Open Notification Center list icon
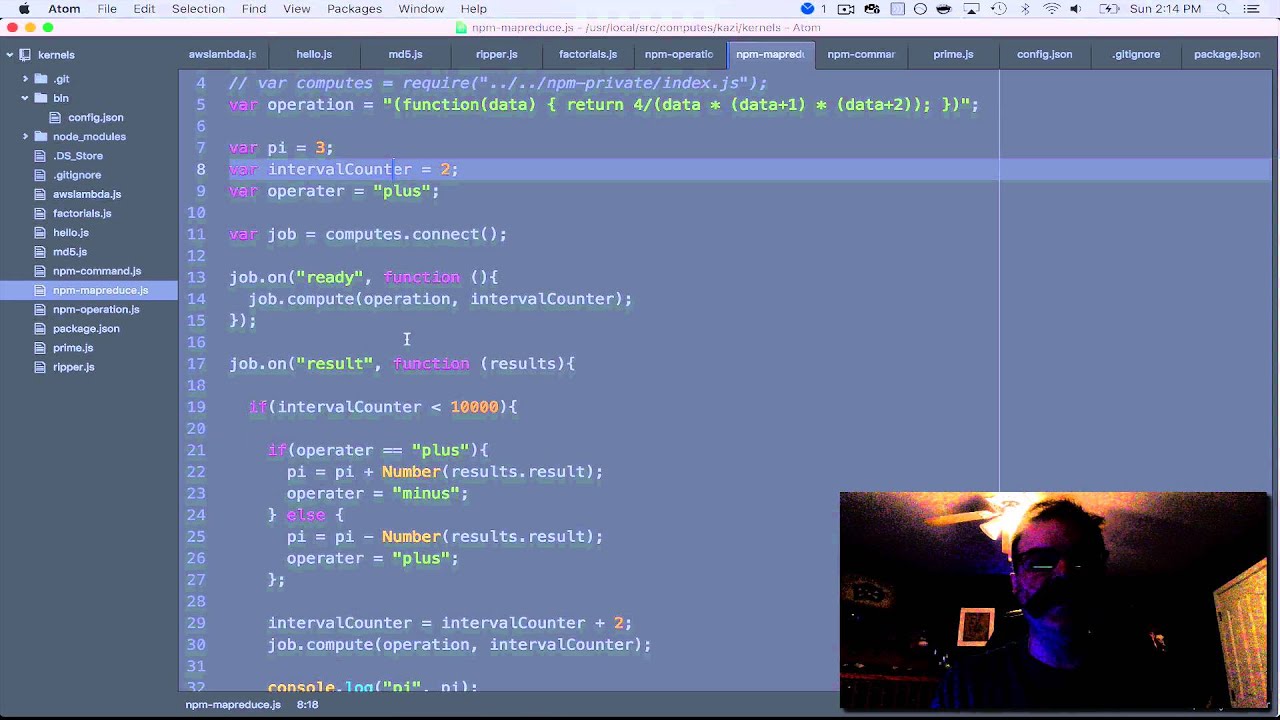Image resolution: width=1280 pixels, height=720 pixels. [x=1254, y=9]
